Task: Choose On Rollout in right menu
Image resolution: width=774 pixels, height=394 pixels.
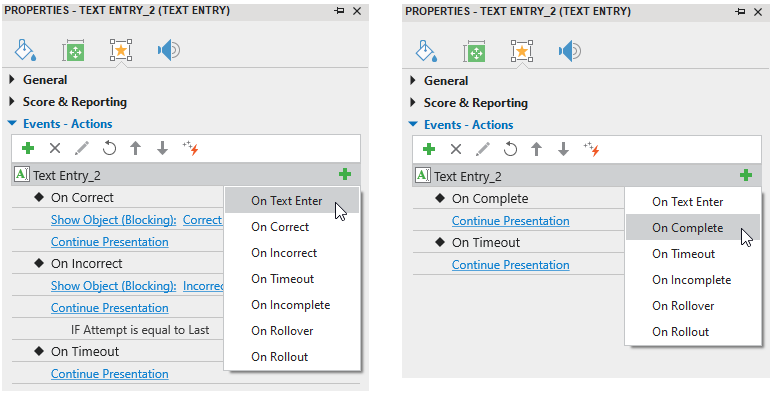Action: pyautogui.click(x=693, y=332)
